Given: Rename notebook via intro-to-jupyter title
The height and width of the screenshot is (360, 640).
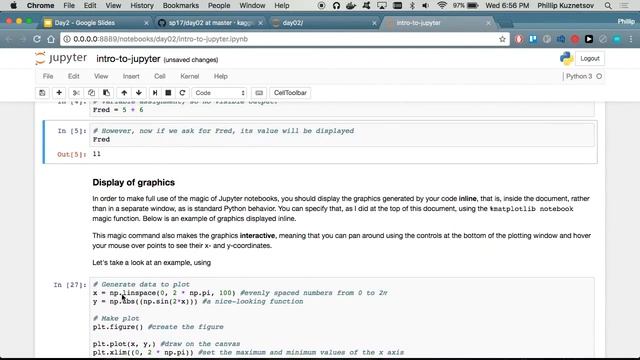Looking at the screenshot, I should pyautogui.click(x=128, y=59).
